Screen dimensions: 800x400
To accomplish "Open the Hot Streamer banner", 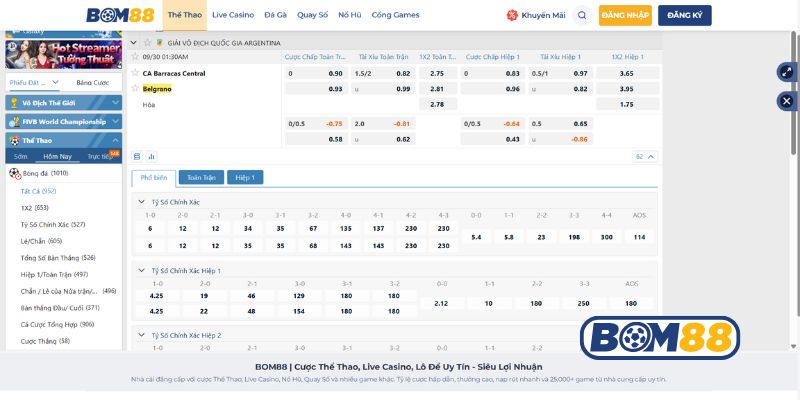I will [x=63, y=50].
